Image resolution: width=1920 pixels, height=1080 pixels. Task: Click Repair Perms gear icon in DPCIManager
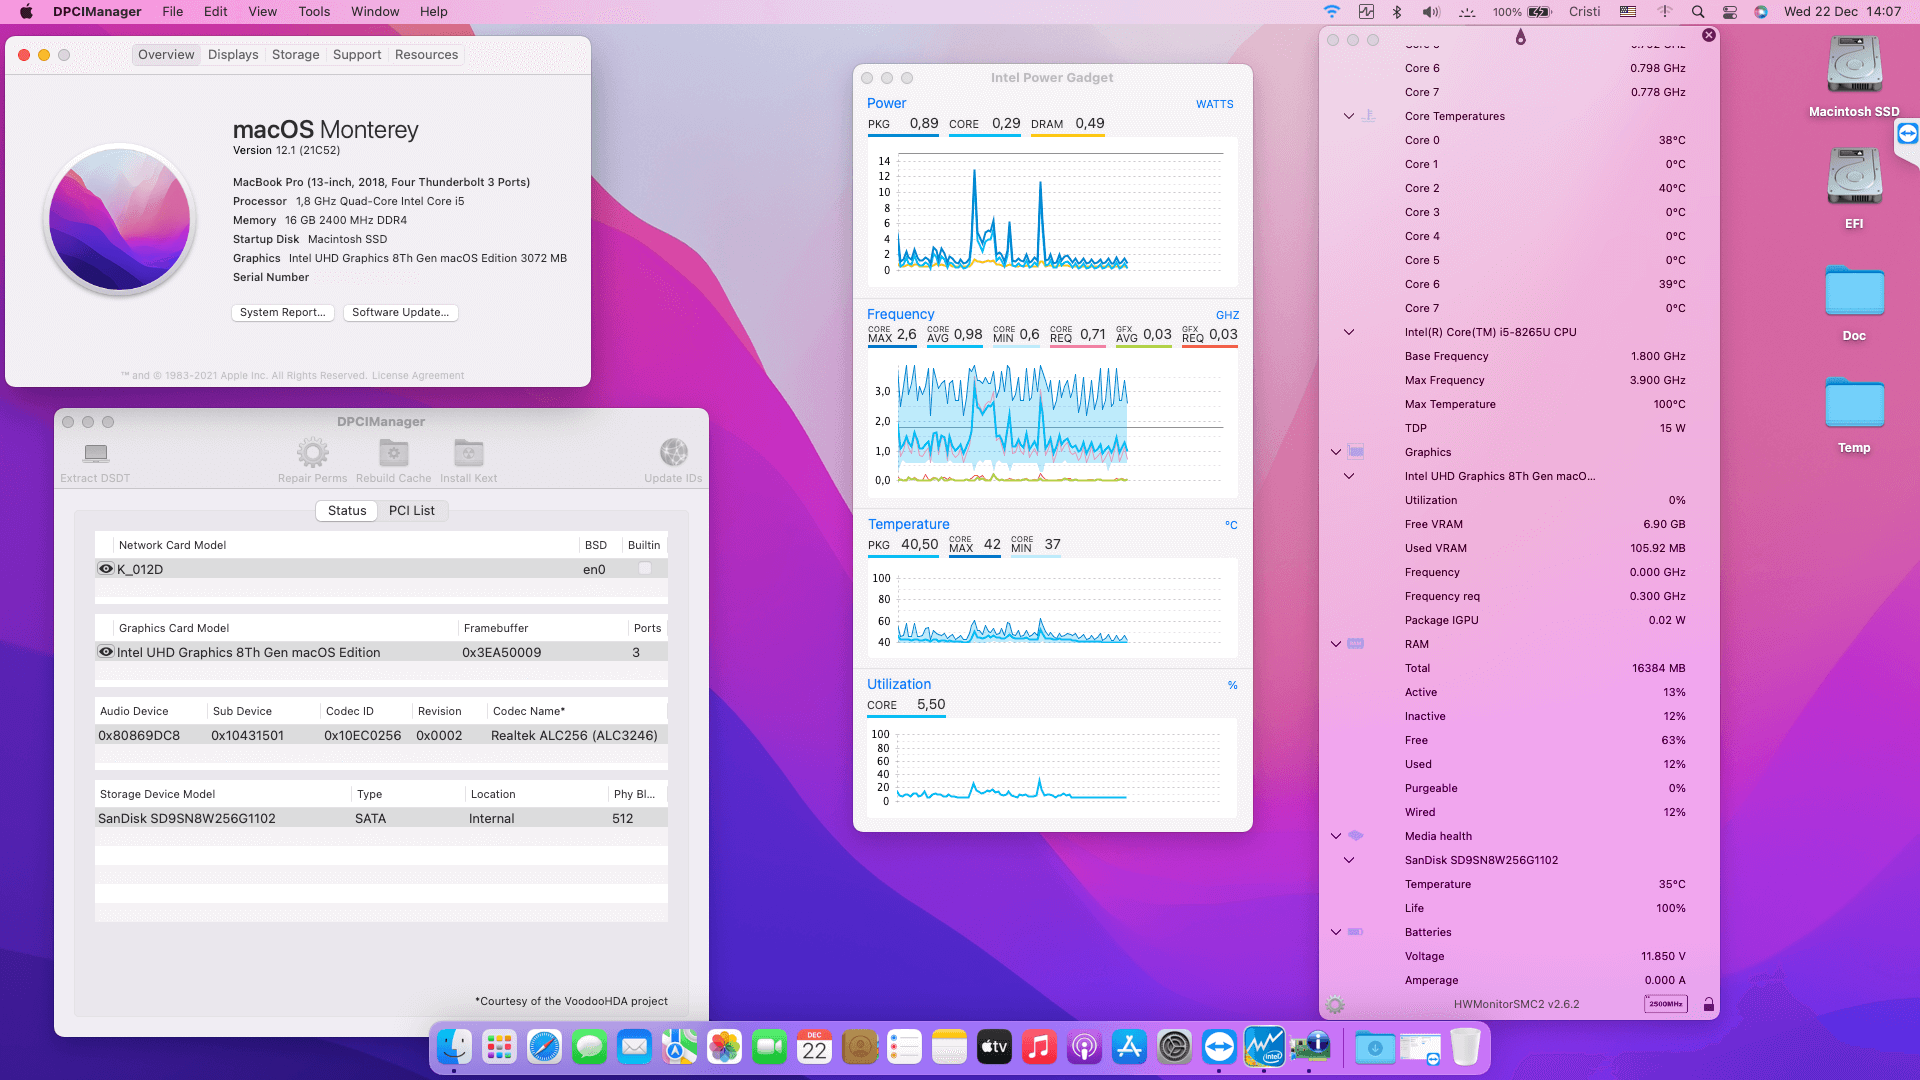(312, 453)
